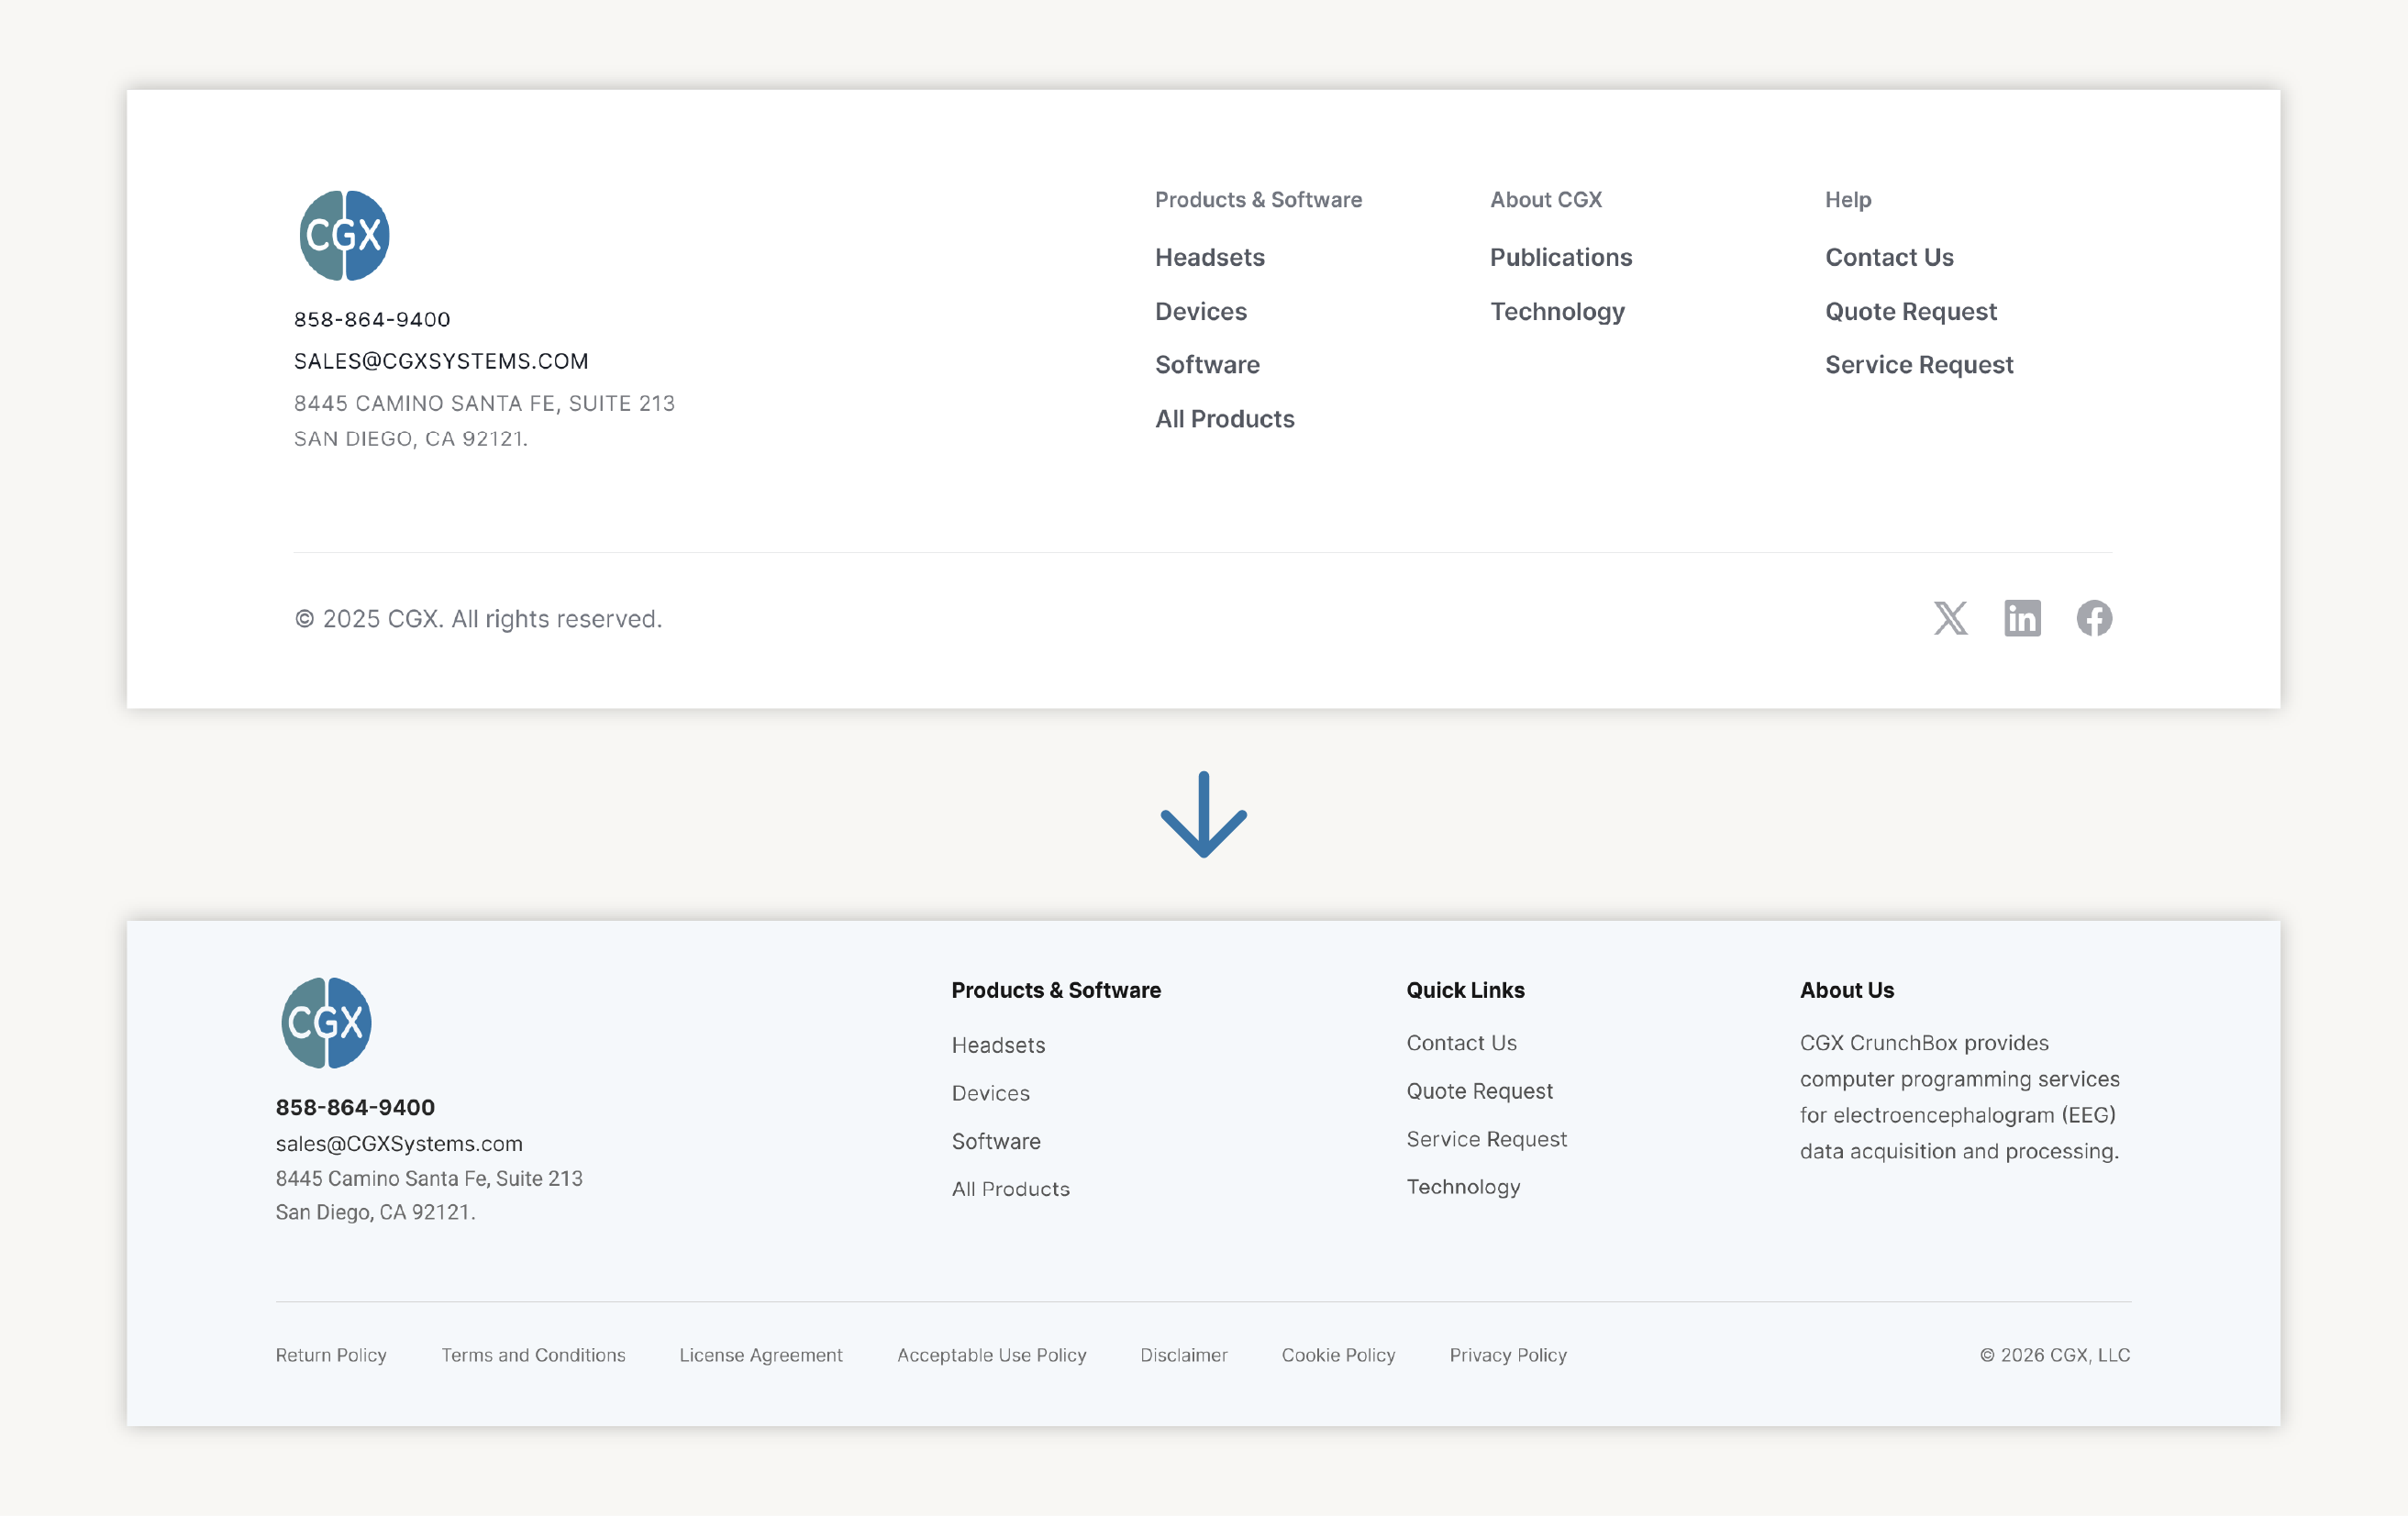The height and width of the screenshot is (1516, 2408).
Task: Open the LinkedIn social icon
Action: [2022, 618]
